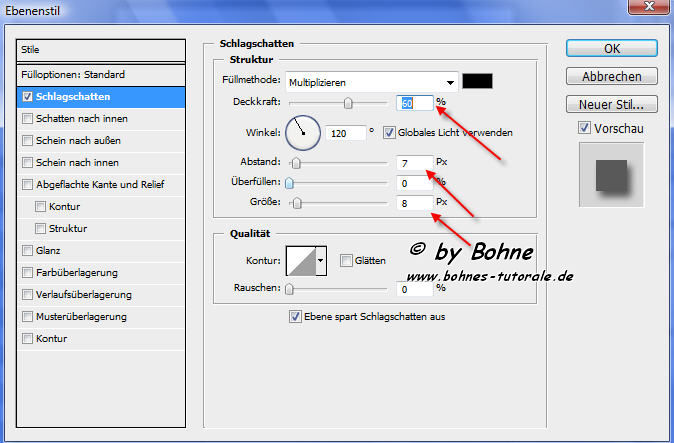Enable the Schatten nach innen checkbox
Viewport: 674px width, 443px height.
tap(28, 119)
